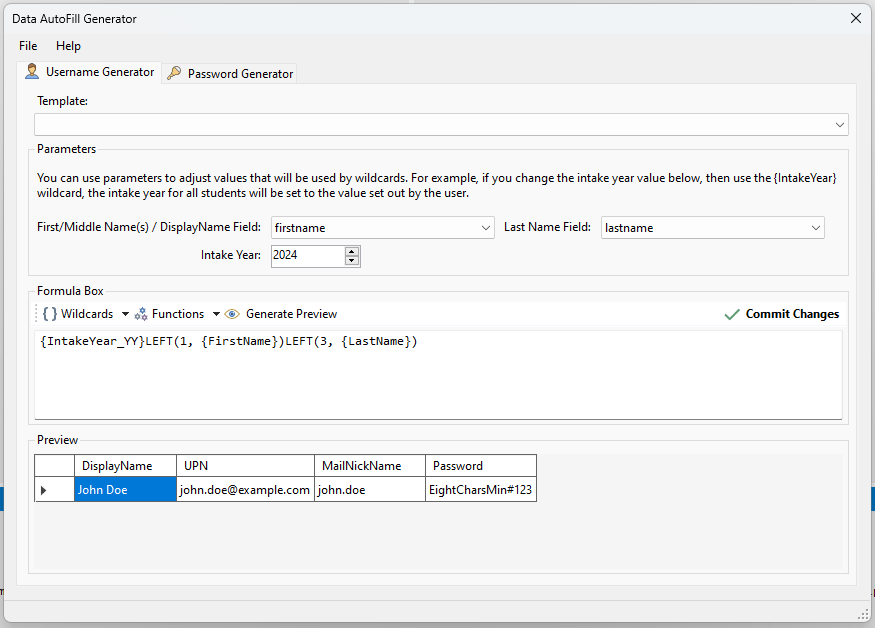
Task: Expand the Template dropdown
Action: pos(839,125)
